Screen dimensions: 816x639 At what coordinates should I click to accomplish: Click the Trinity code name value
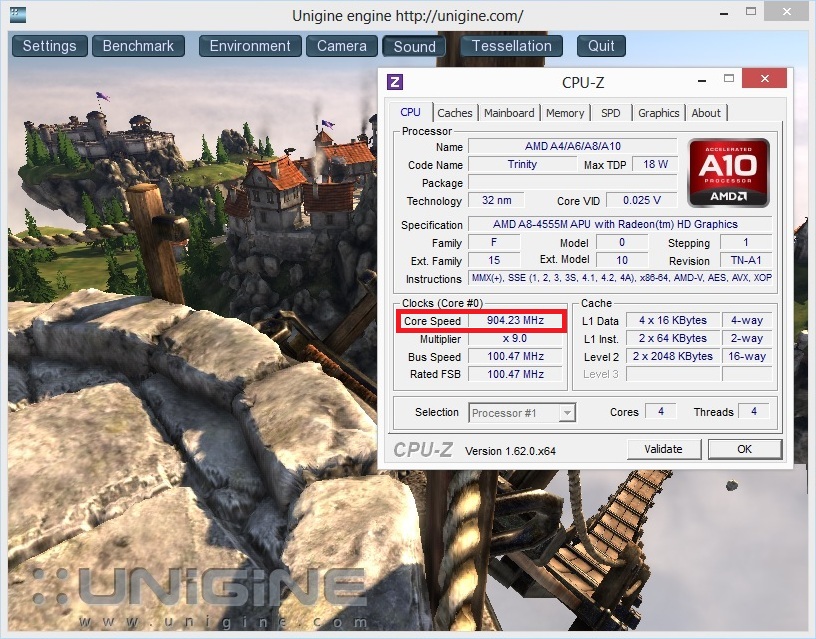point(522,164)
